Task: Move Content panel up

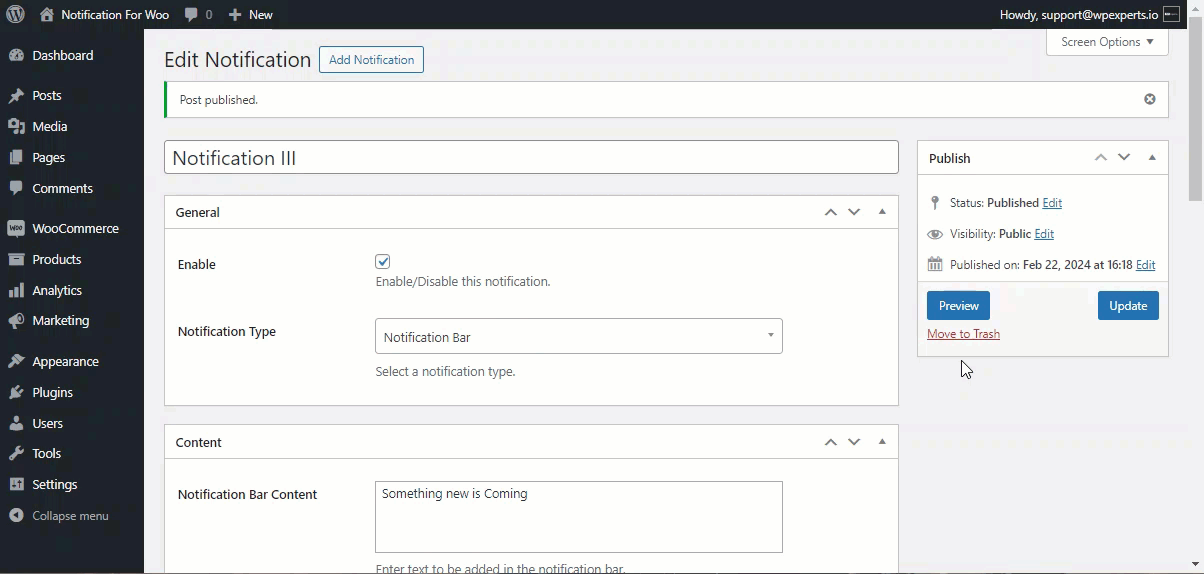Action: coord(830,442)
